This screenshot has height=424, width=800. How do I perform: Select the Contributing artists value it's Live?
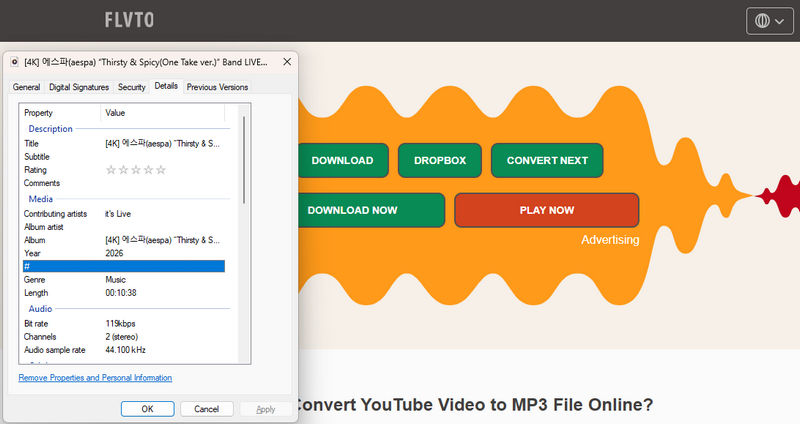(118, 214)
